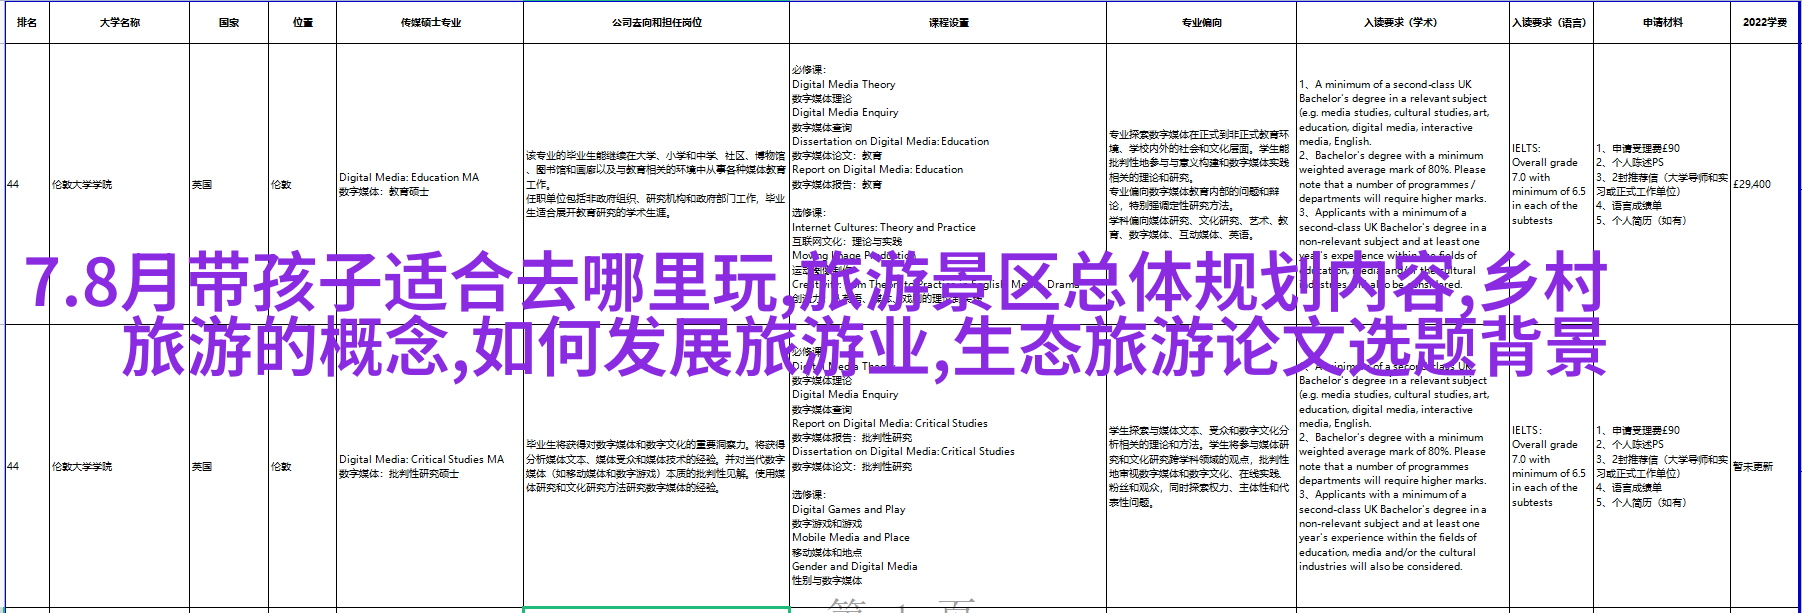Viewport: 1802px width, 613px height.
Task: Click the 专业偏向 column header
Action: pyautogui.click(x=1201, y=22)
